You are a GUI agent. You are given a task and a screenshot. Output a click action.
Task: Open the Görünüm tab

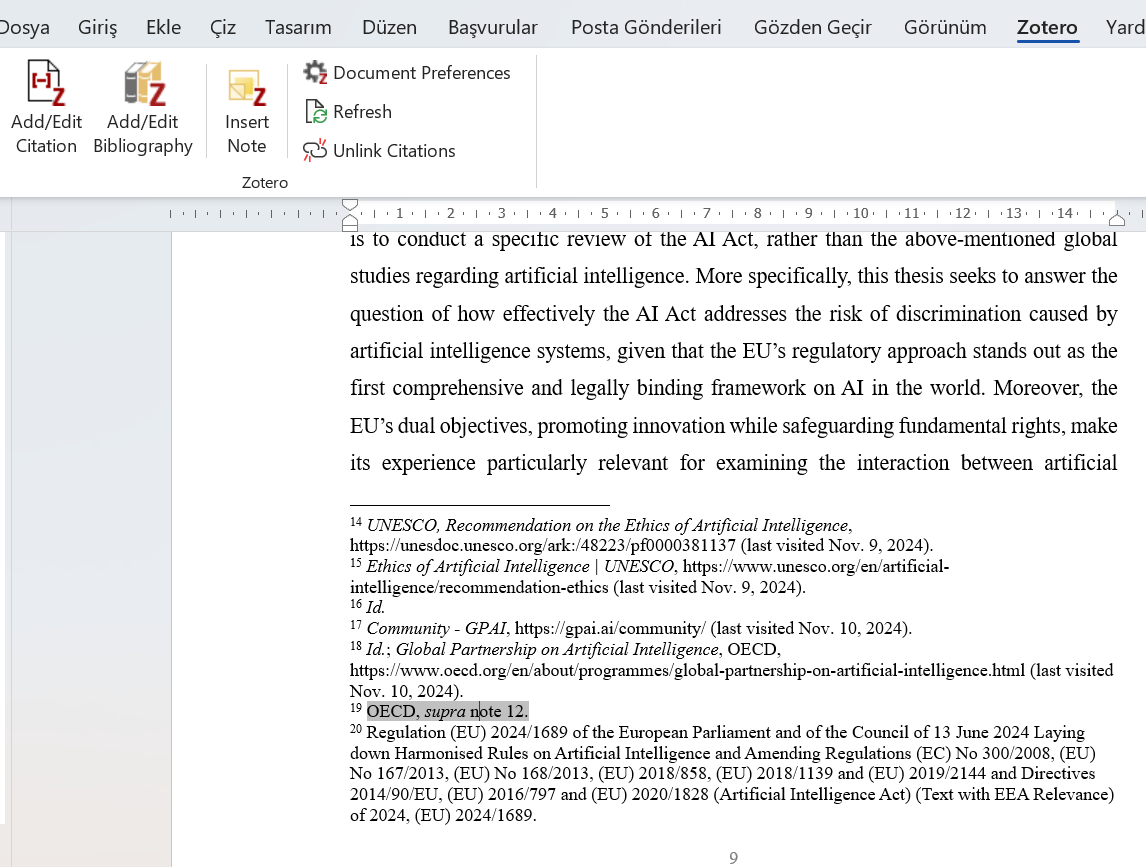pyautogui.click(x=945, y=28)
